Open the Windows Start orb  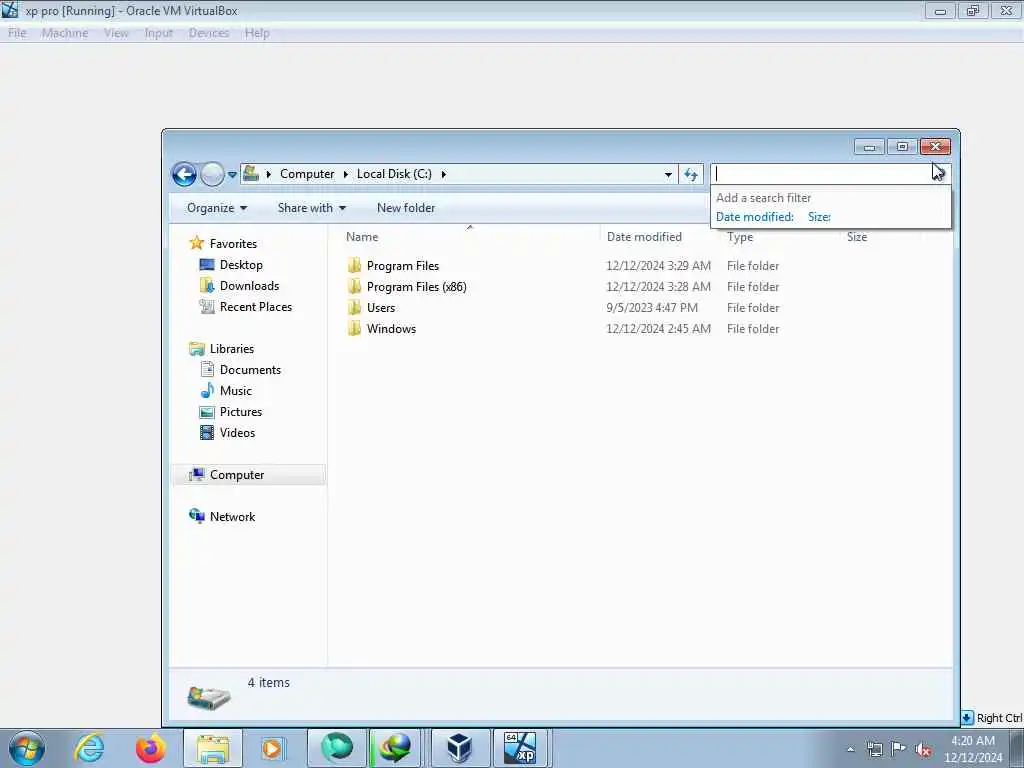click(27, 748)
